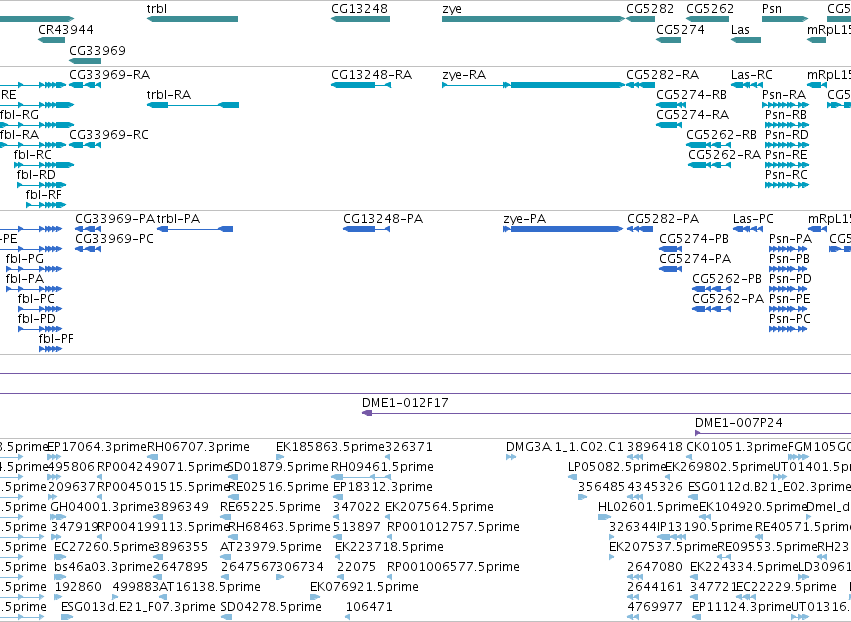
Task: Click the SD01879.5prime EST label
Action: click(277, 467)
